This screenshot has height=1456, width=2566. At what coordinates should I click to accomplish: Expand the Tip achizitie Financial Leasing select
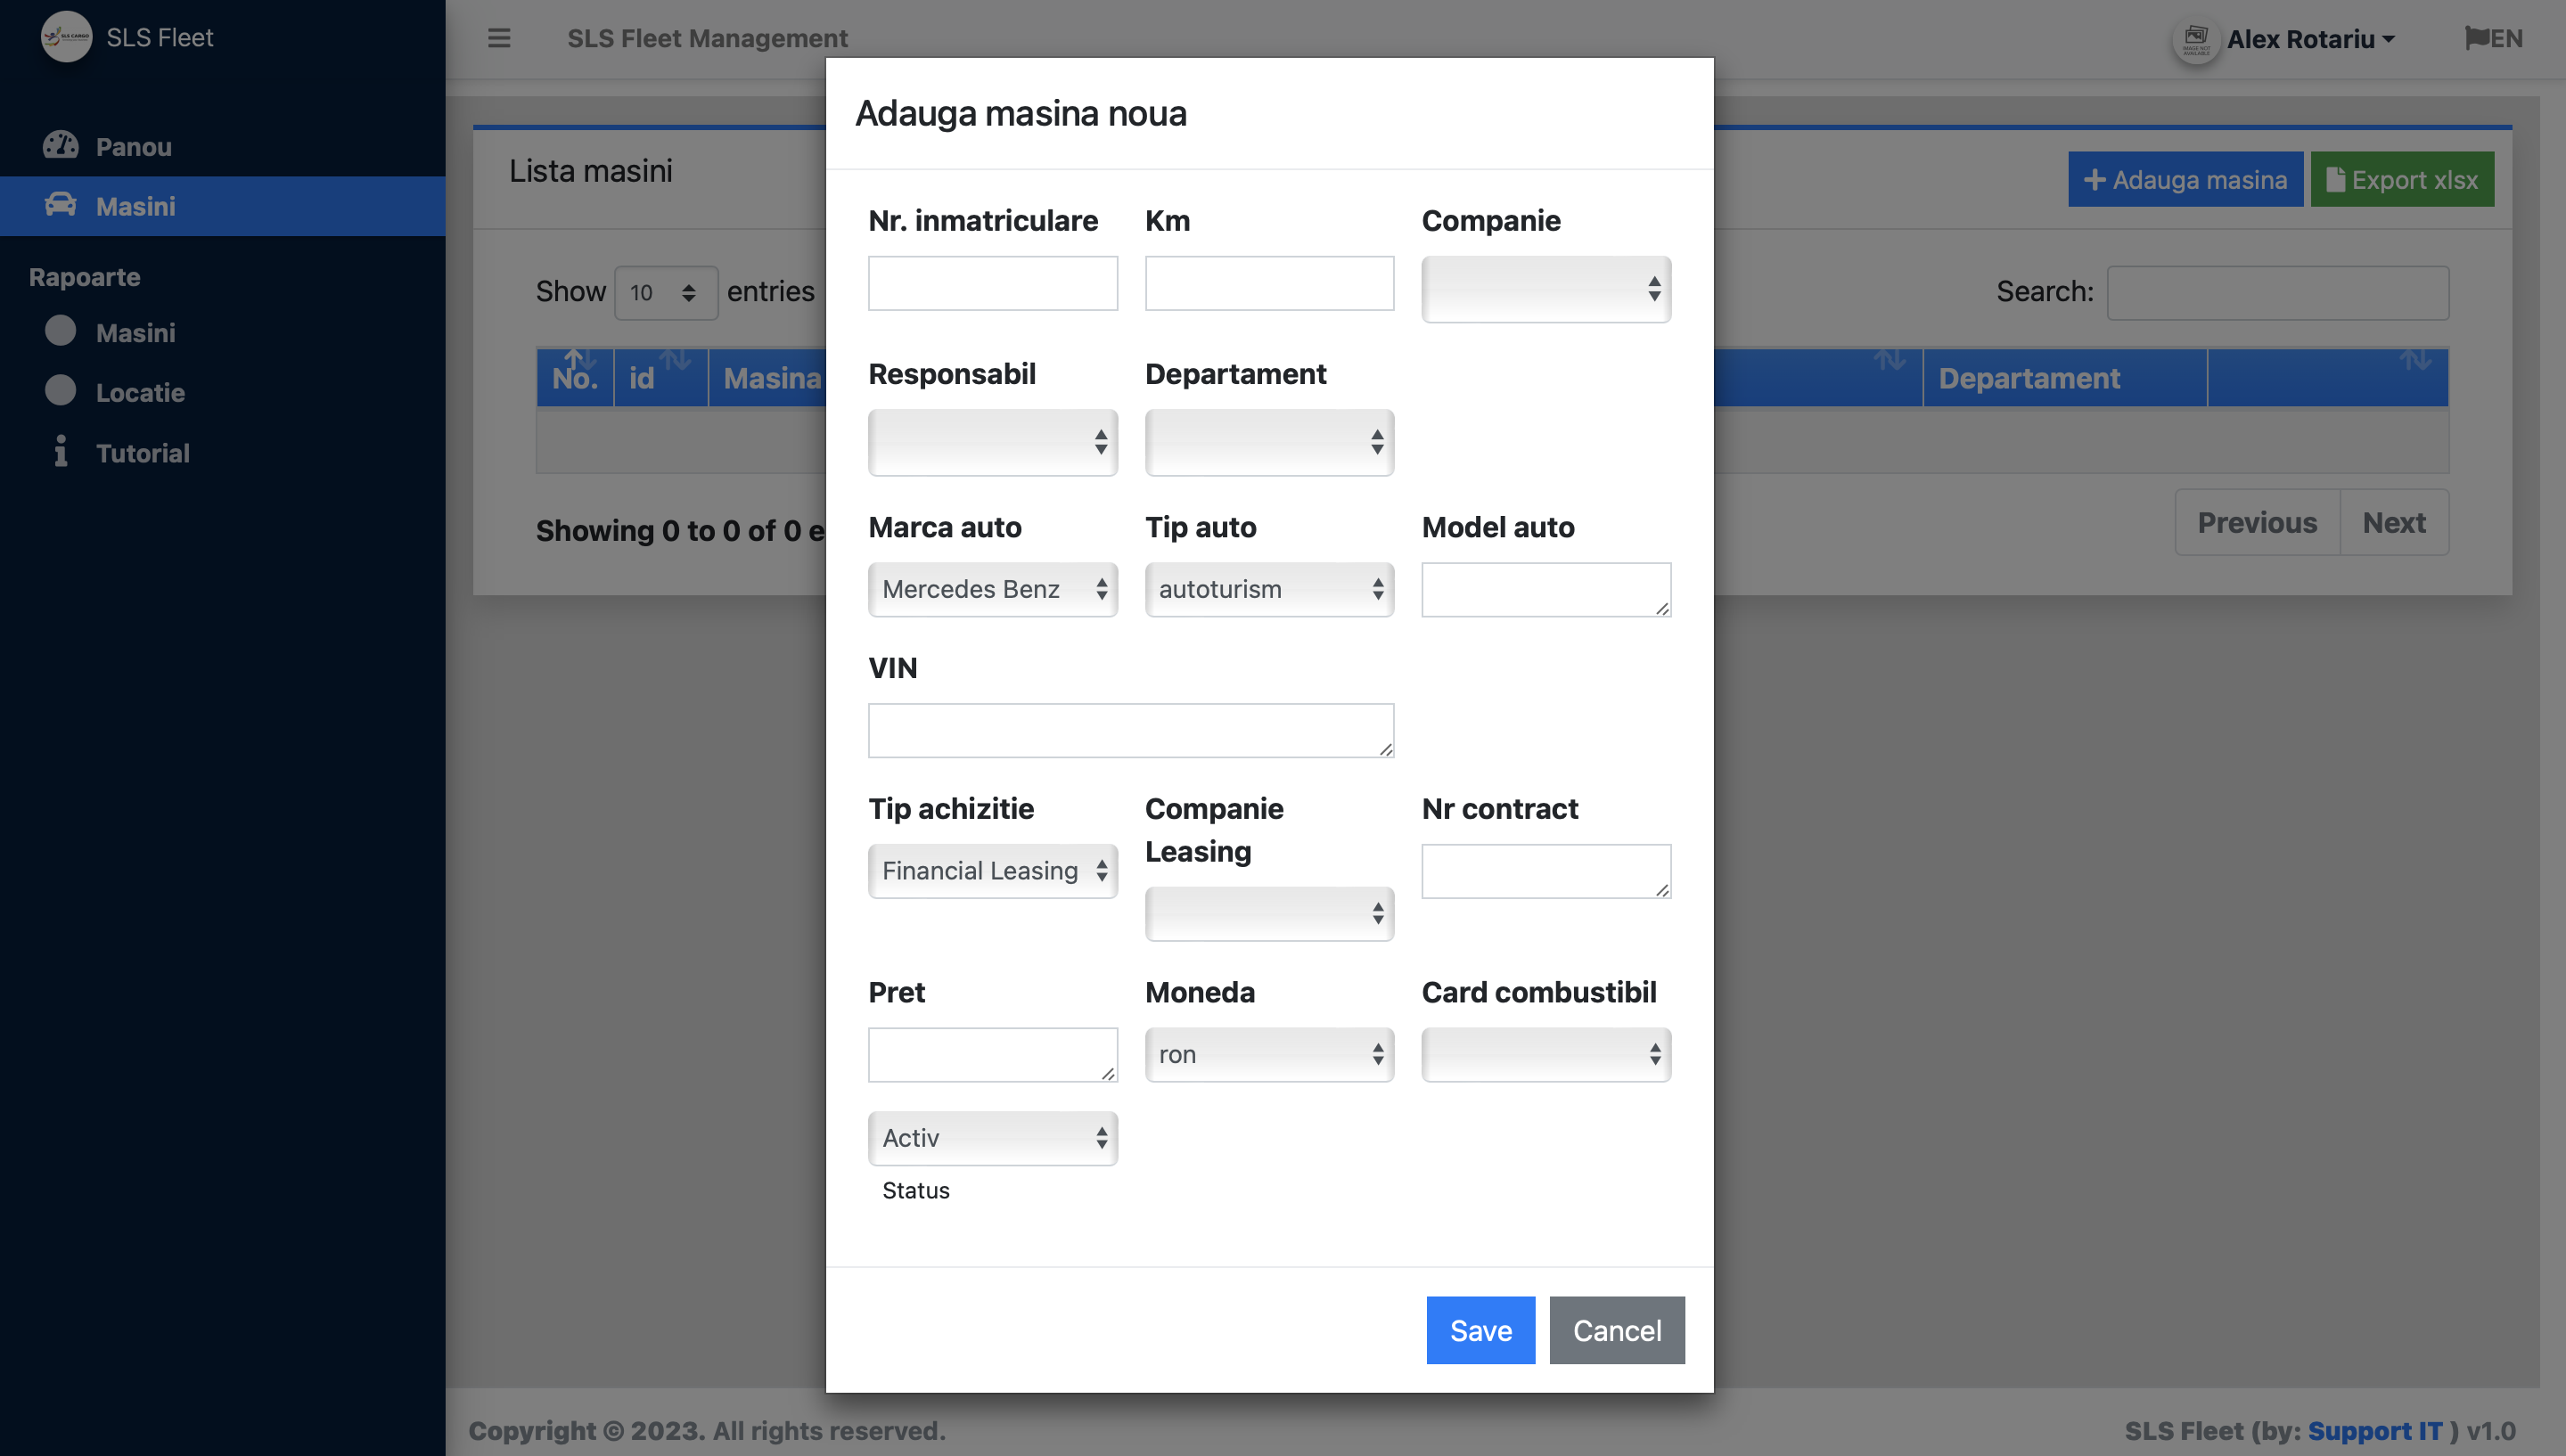992,871
